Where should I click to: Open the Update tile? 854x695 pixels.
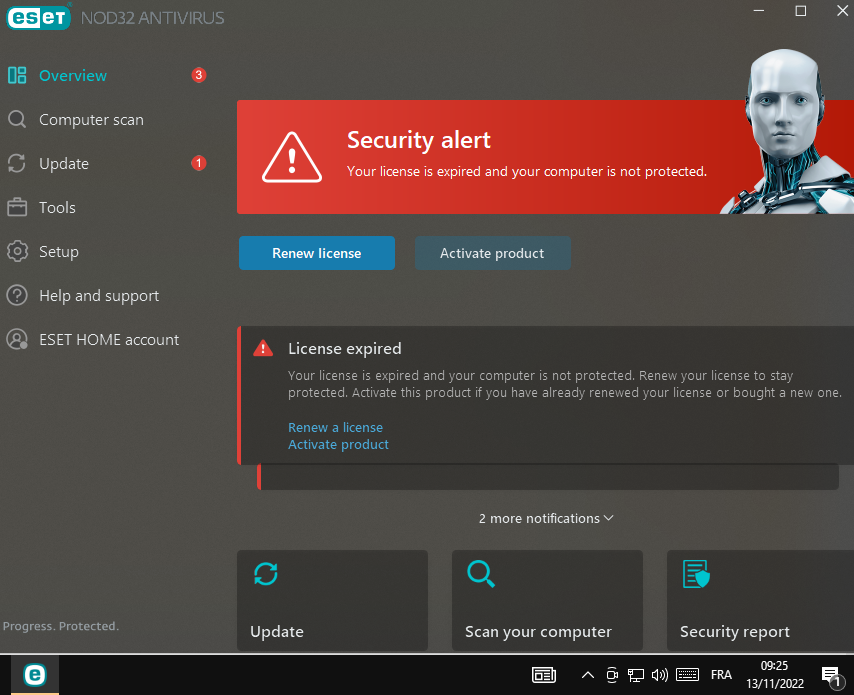332,600
